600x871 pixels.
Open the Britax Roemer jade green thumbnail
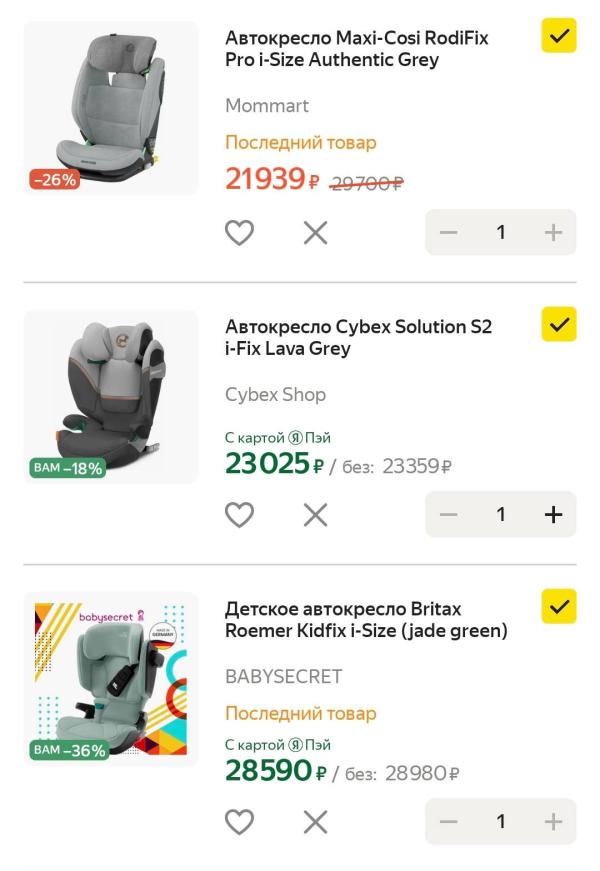coord(111,679)
